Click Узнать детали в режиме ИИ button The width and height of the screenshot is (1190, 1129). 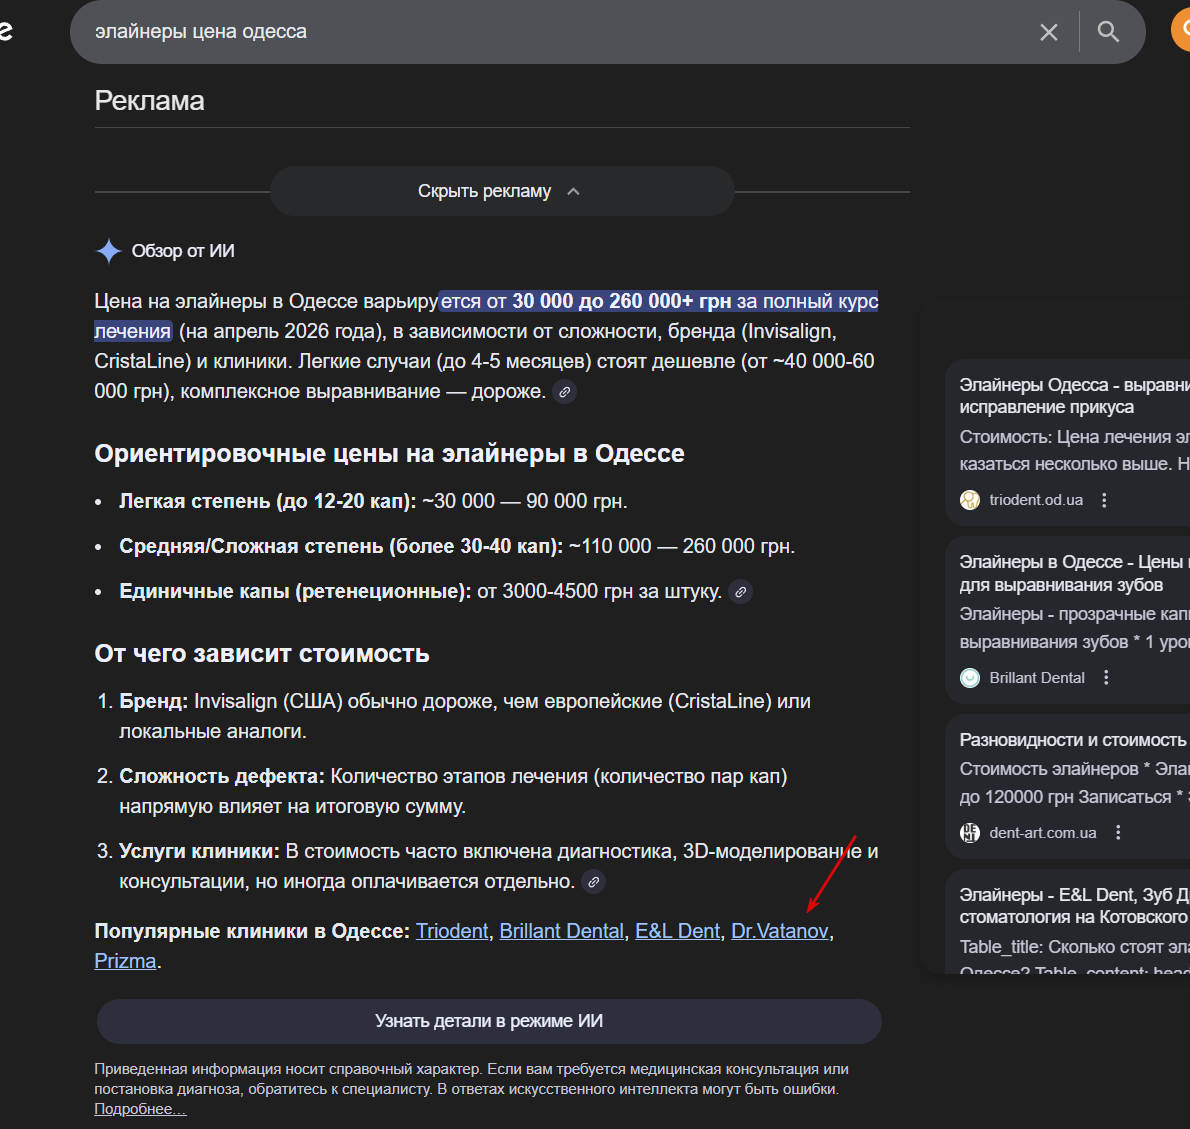tap(489, 1021)
